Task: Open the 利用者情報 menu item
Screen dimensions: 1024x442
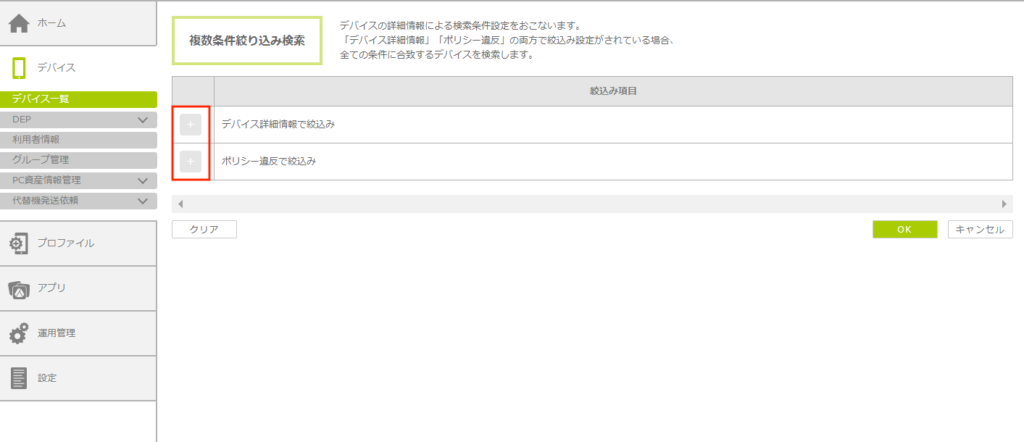Action: click(78, 139)
